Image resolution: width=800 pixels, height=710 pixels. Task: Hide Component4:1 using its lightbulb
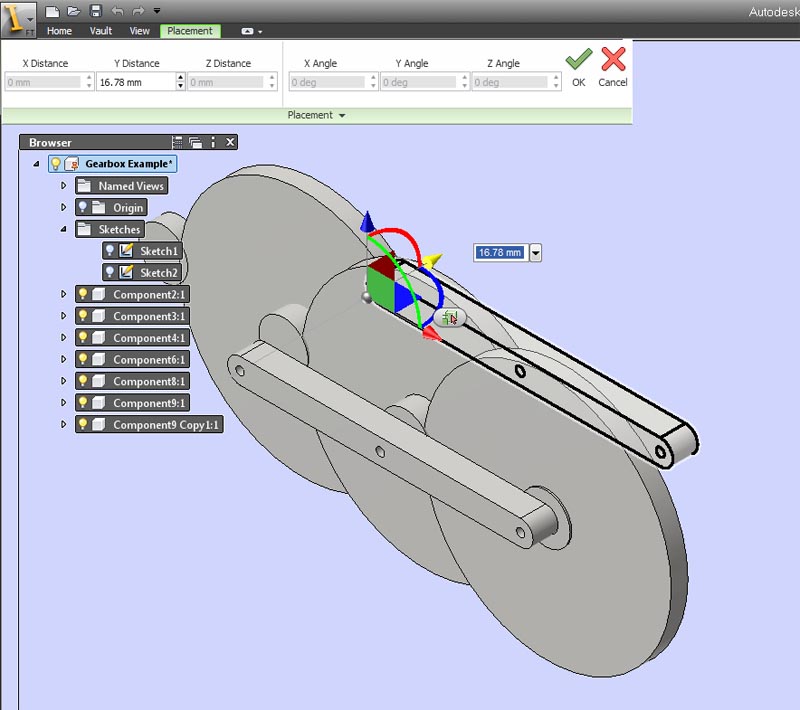(83, 337)
